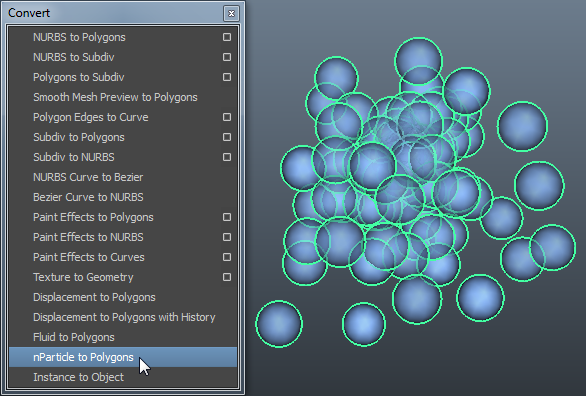Open Paint Effects to NURBS option box
This screenshot has width=586, height=396.
[226, 237]
